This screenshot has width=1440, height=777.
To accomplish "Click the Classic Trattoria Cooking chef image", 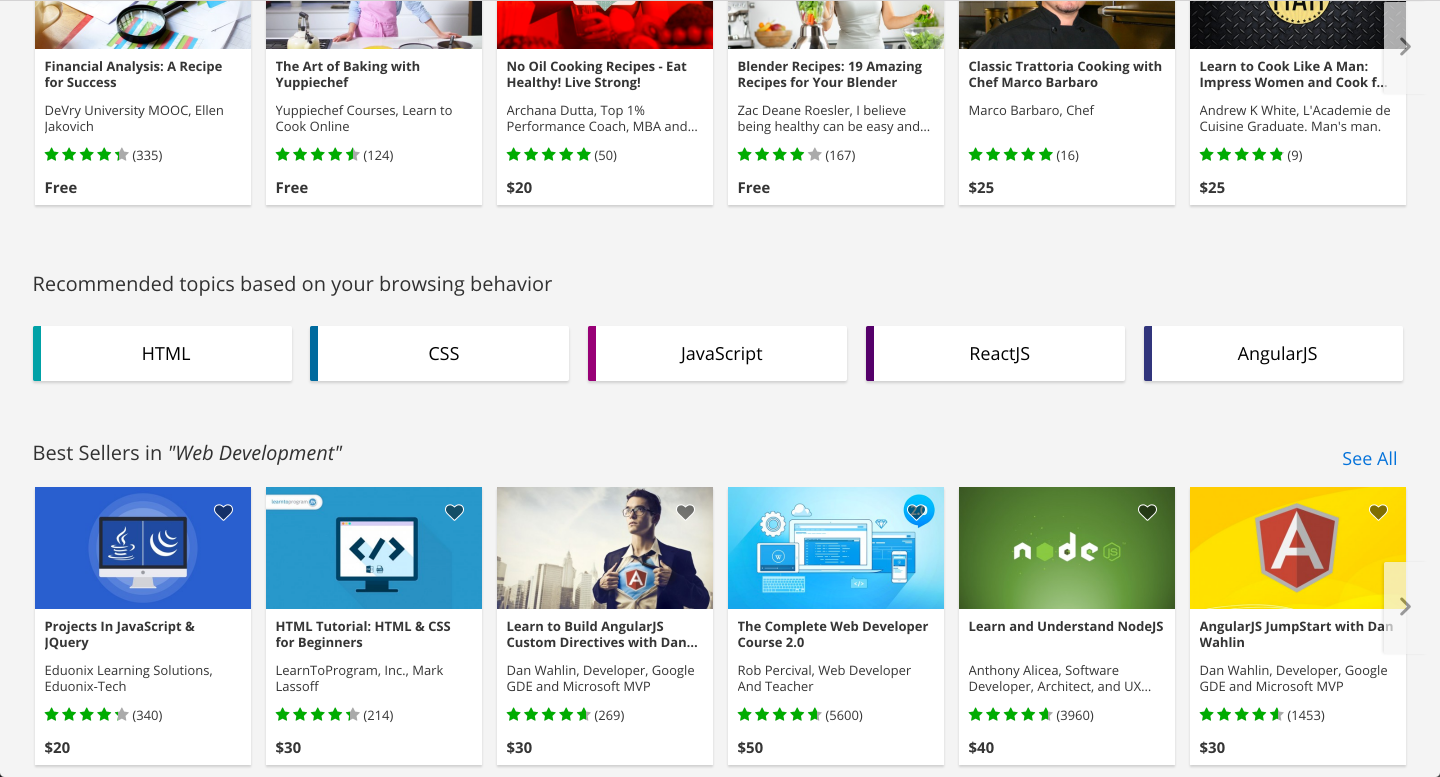I will tap(1067, 24).
